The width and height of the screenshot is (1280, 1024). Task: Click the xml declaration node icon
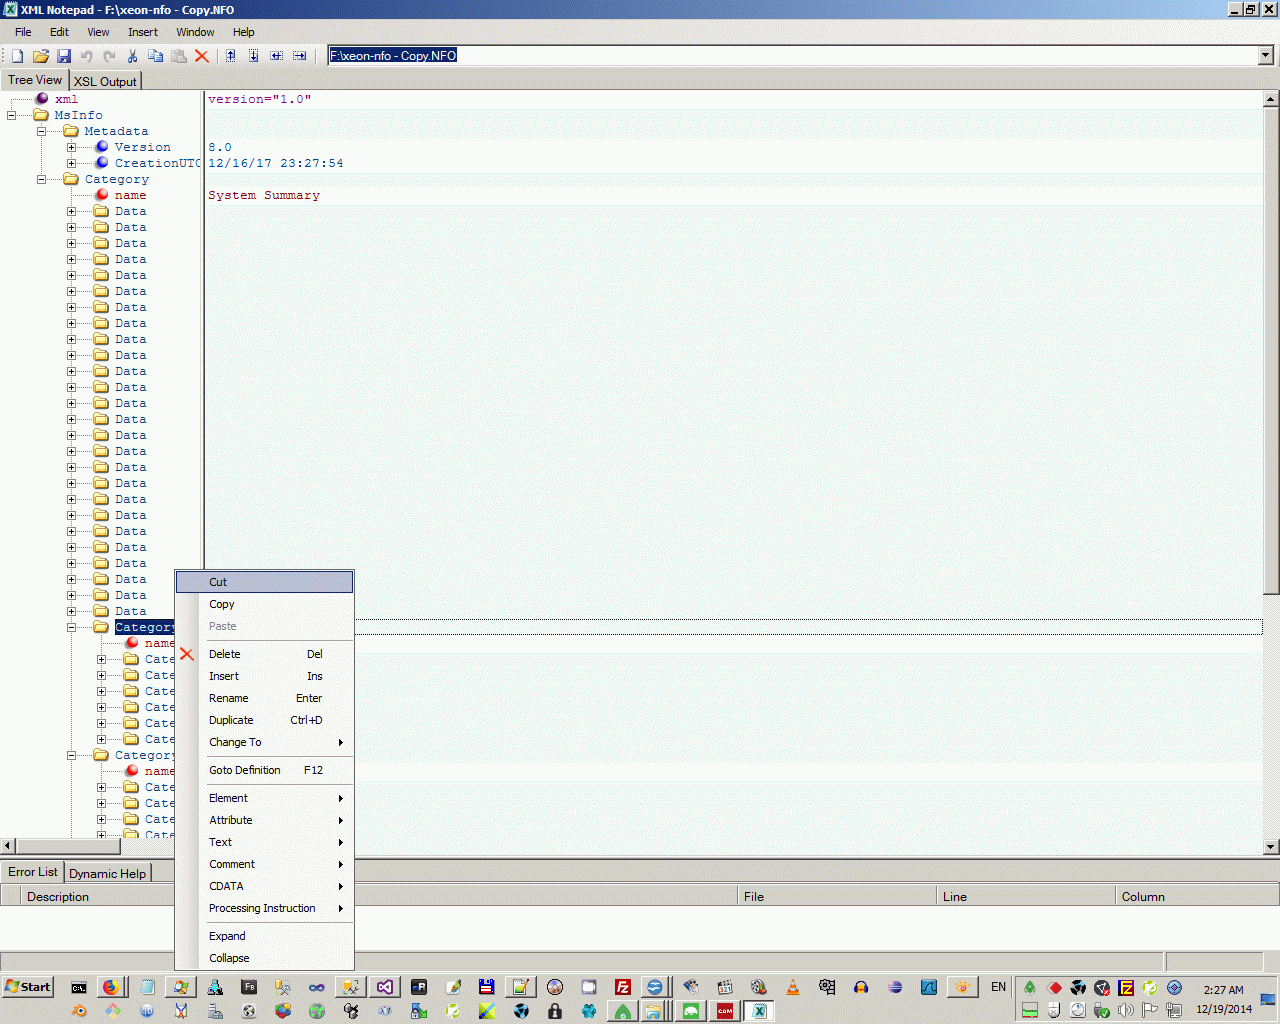click(42, 99)
